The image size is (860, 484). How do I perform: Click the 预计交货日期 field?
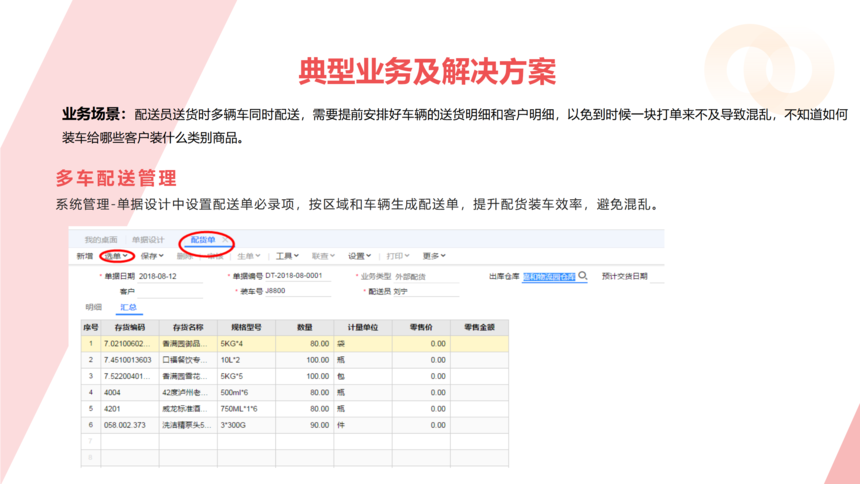coord(657,276)
